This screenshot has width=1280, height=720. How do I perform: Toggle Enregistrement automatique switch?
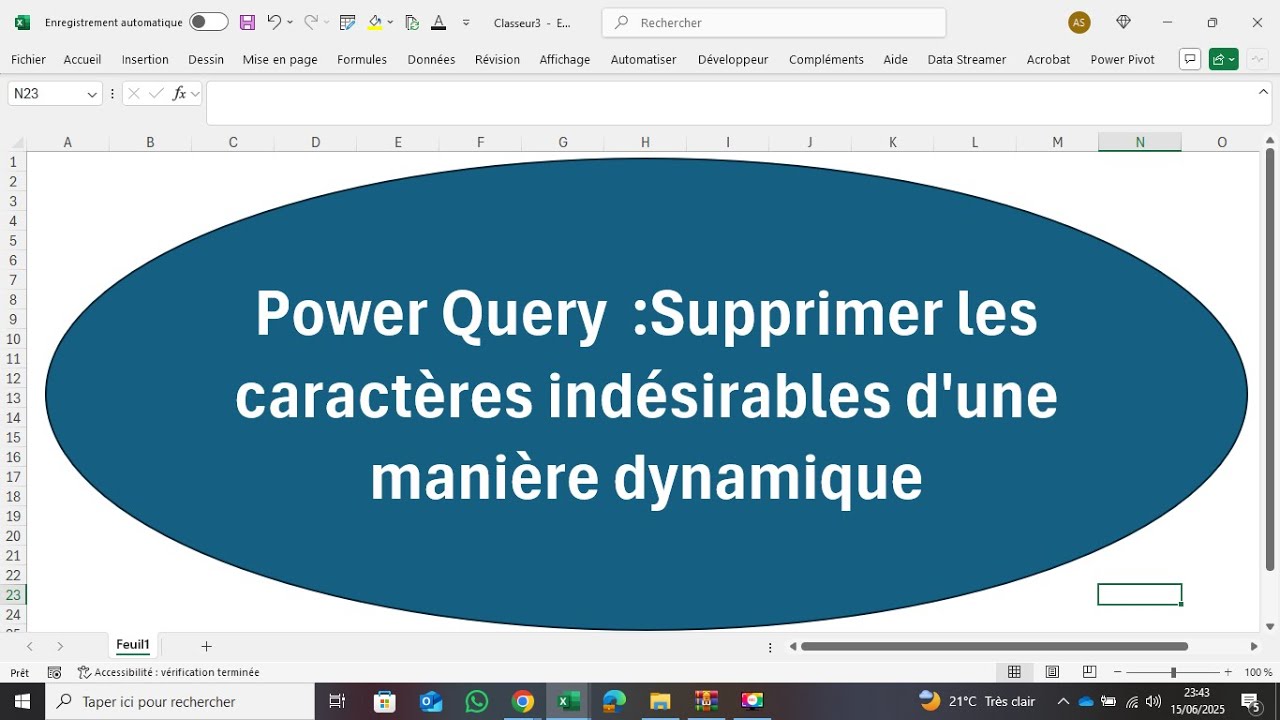click(208, 22)
